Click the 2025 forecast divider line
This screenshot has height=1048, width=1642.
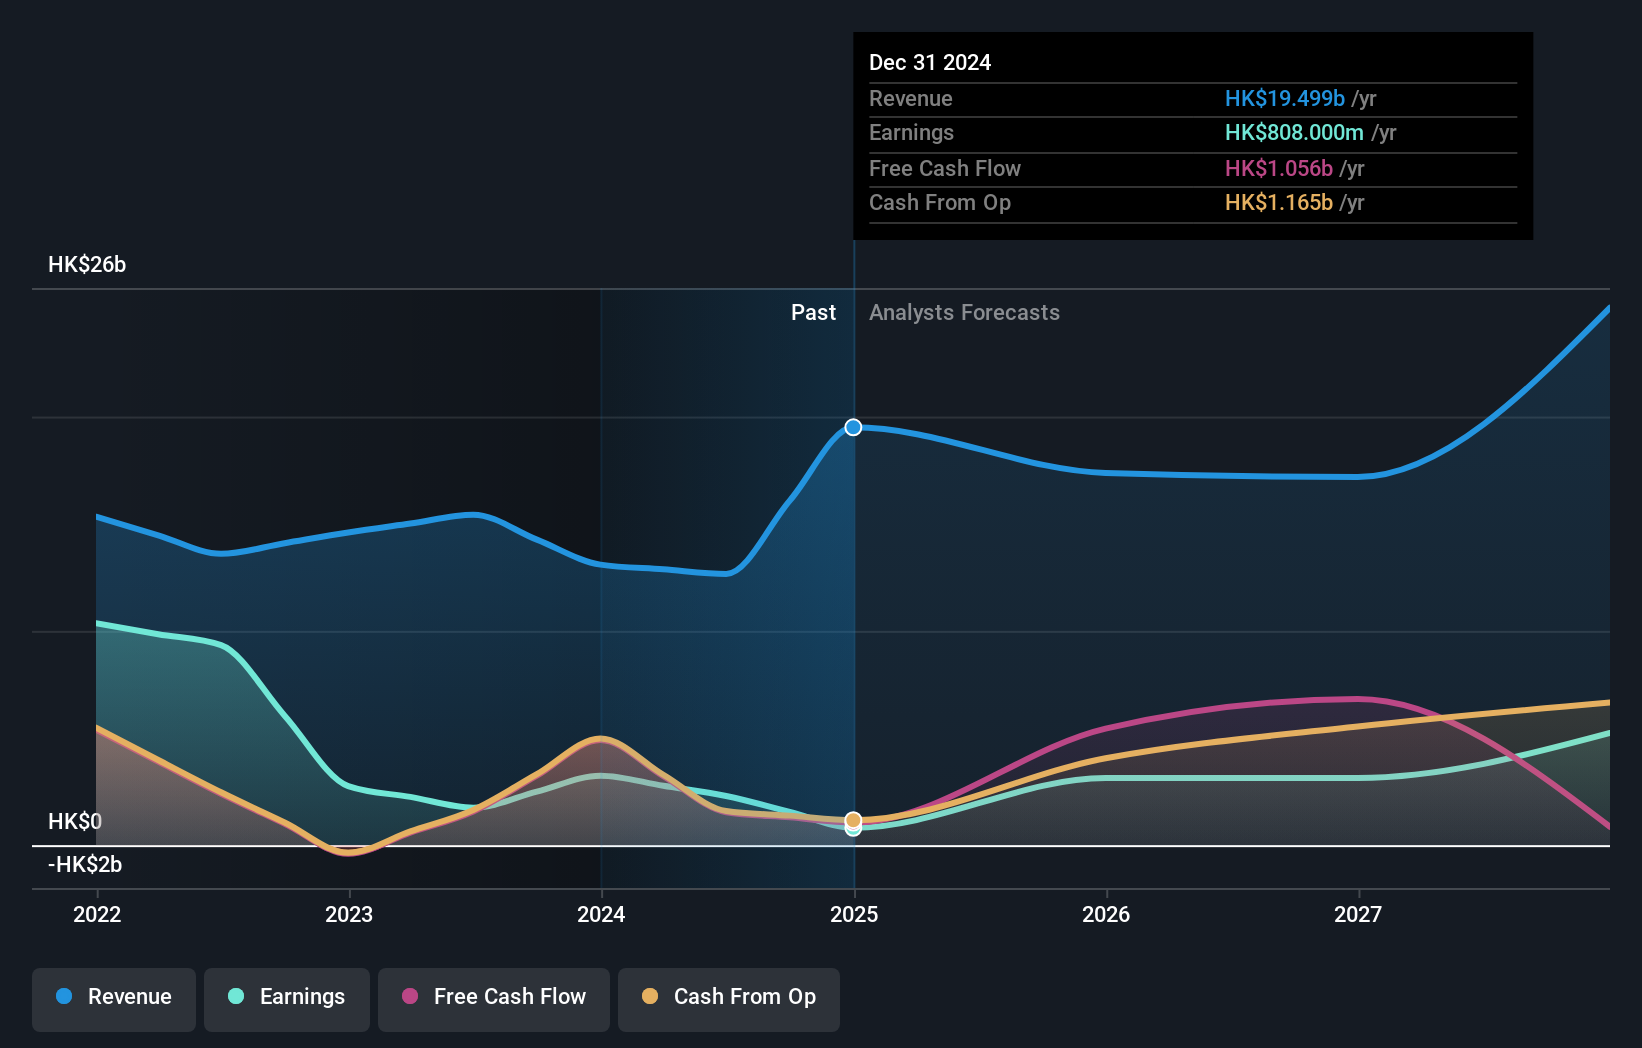(x=853, y=600)
